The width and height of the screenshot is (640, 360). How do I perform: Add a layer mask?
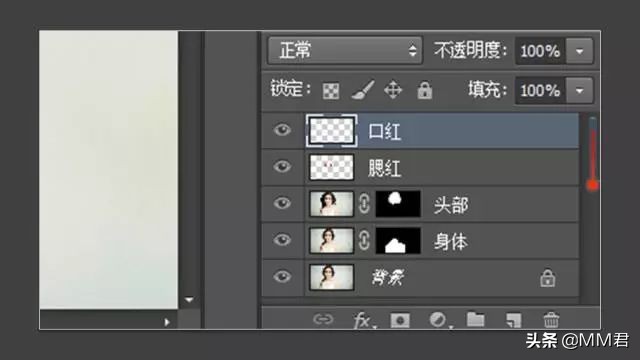[400, 320]
